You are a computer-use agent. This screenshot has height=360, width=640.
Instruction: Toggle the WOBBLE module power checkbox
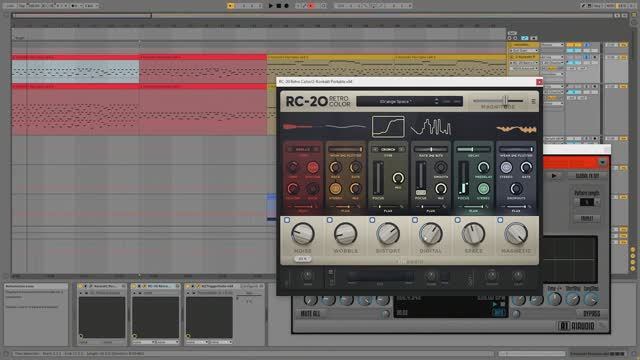tap(329, 220)
